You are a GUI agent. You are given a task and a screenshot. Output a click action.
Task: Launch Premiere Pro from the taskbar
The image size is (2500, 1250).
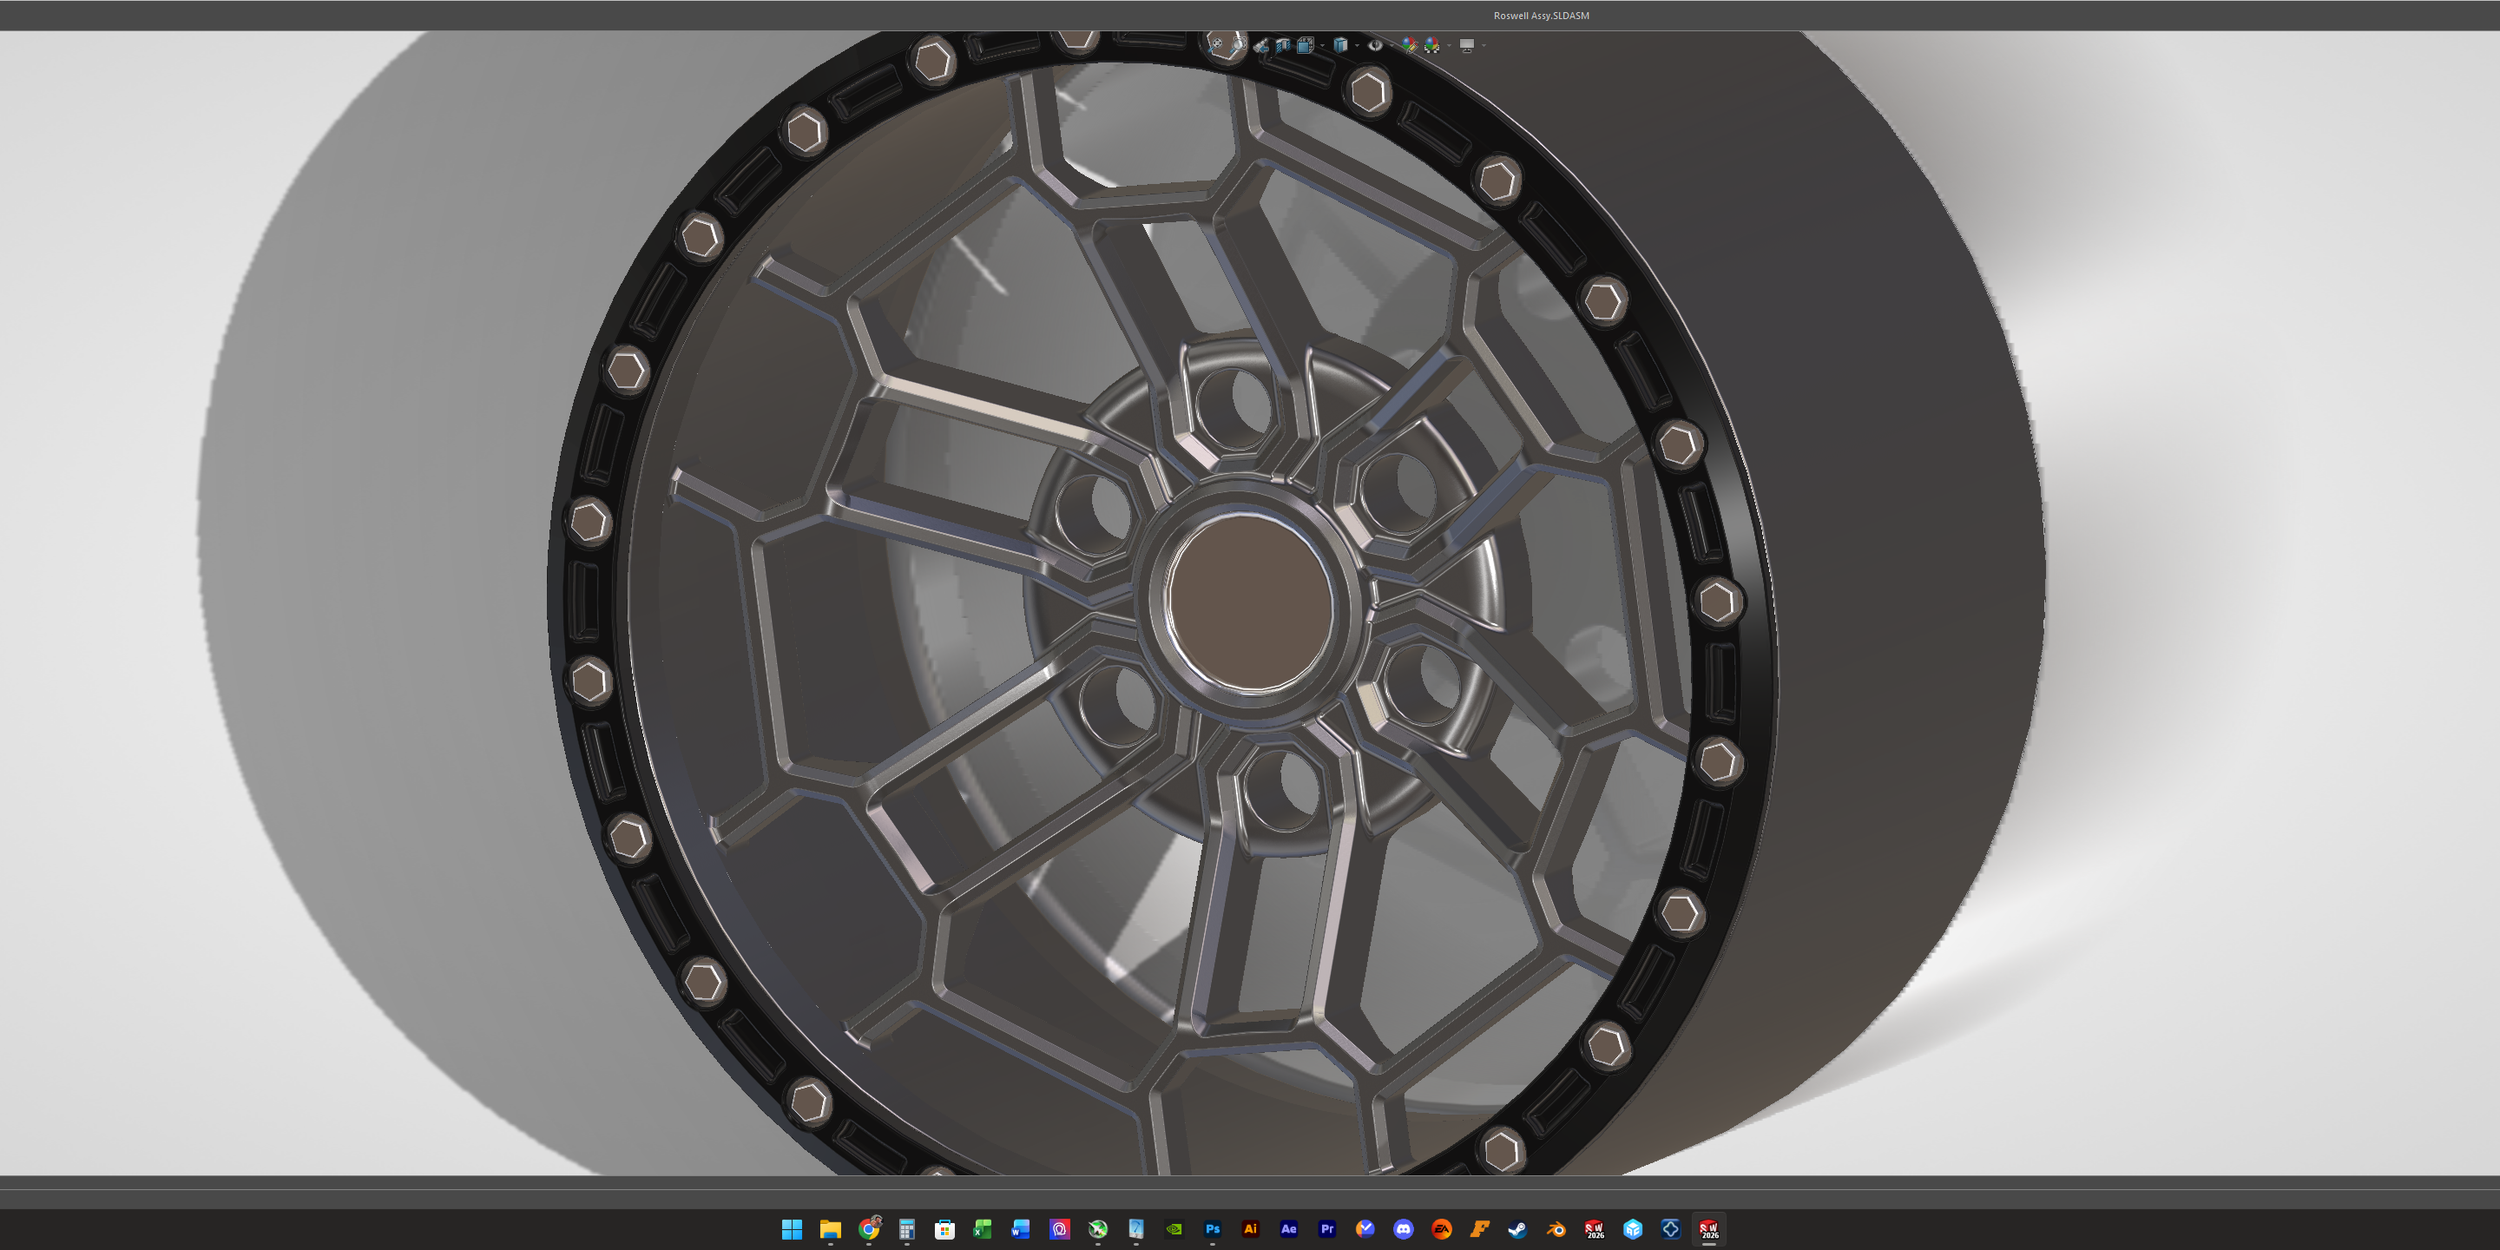1327,1229
